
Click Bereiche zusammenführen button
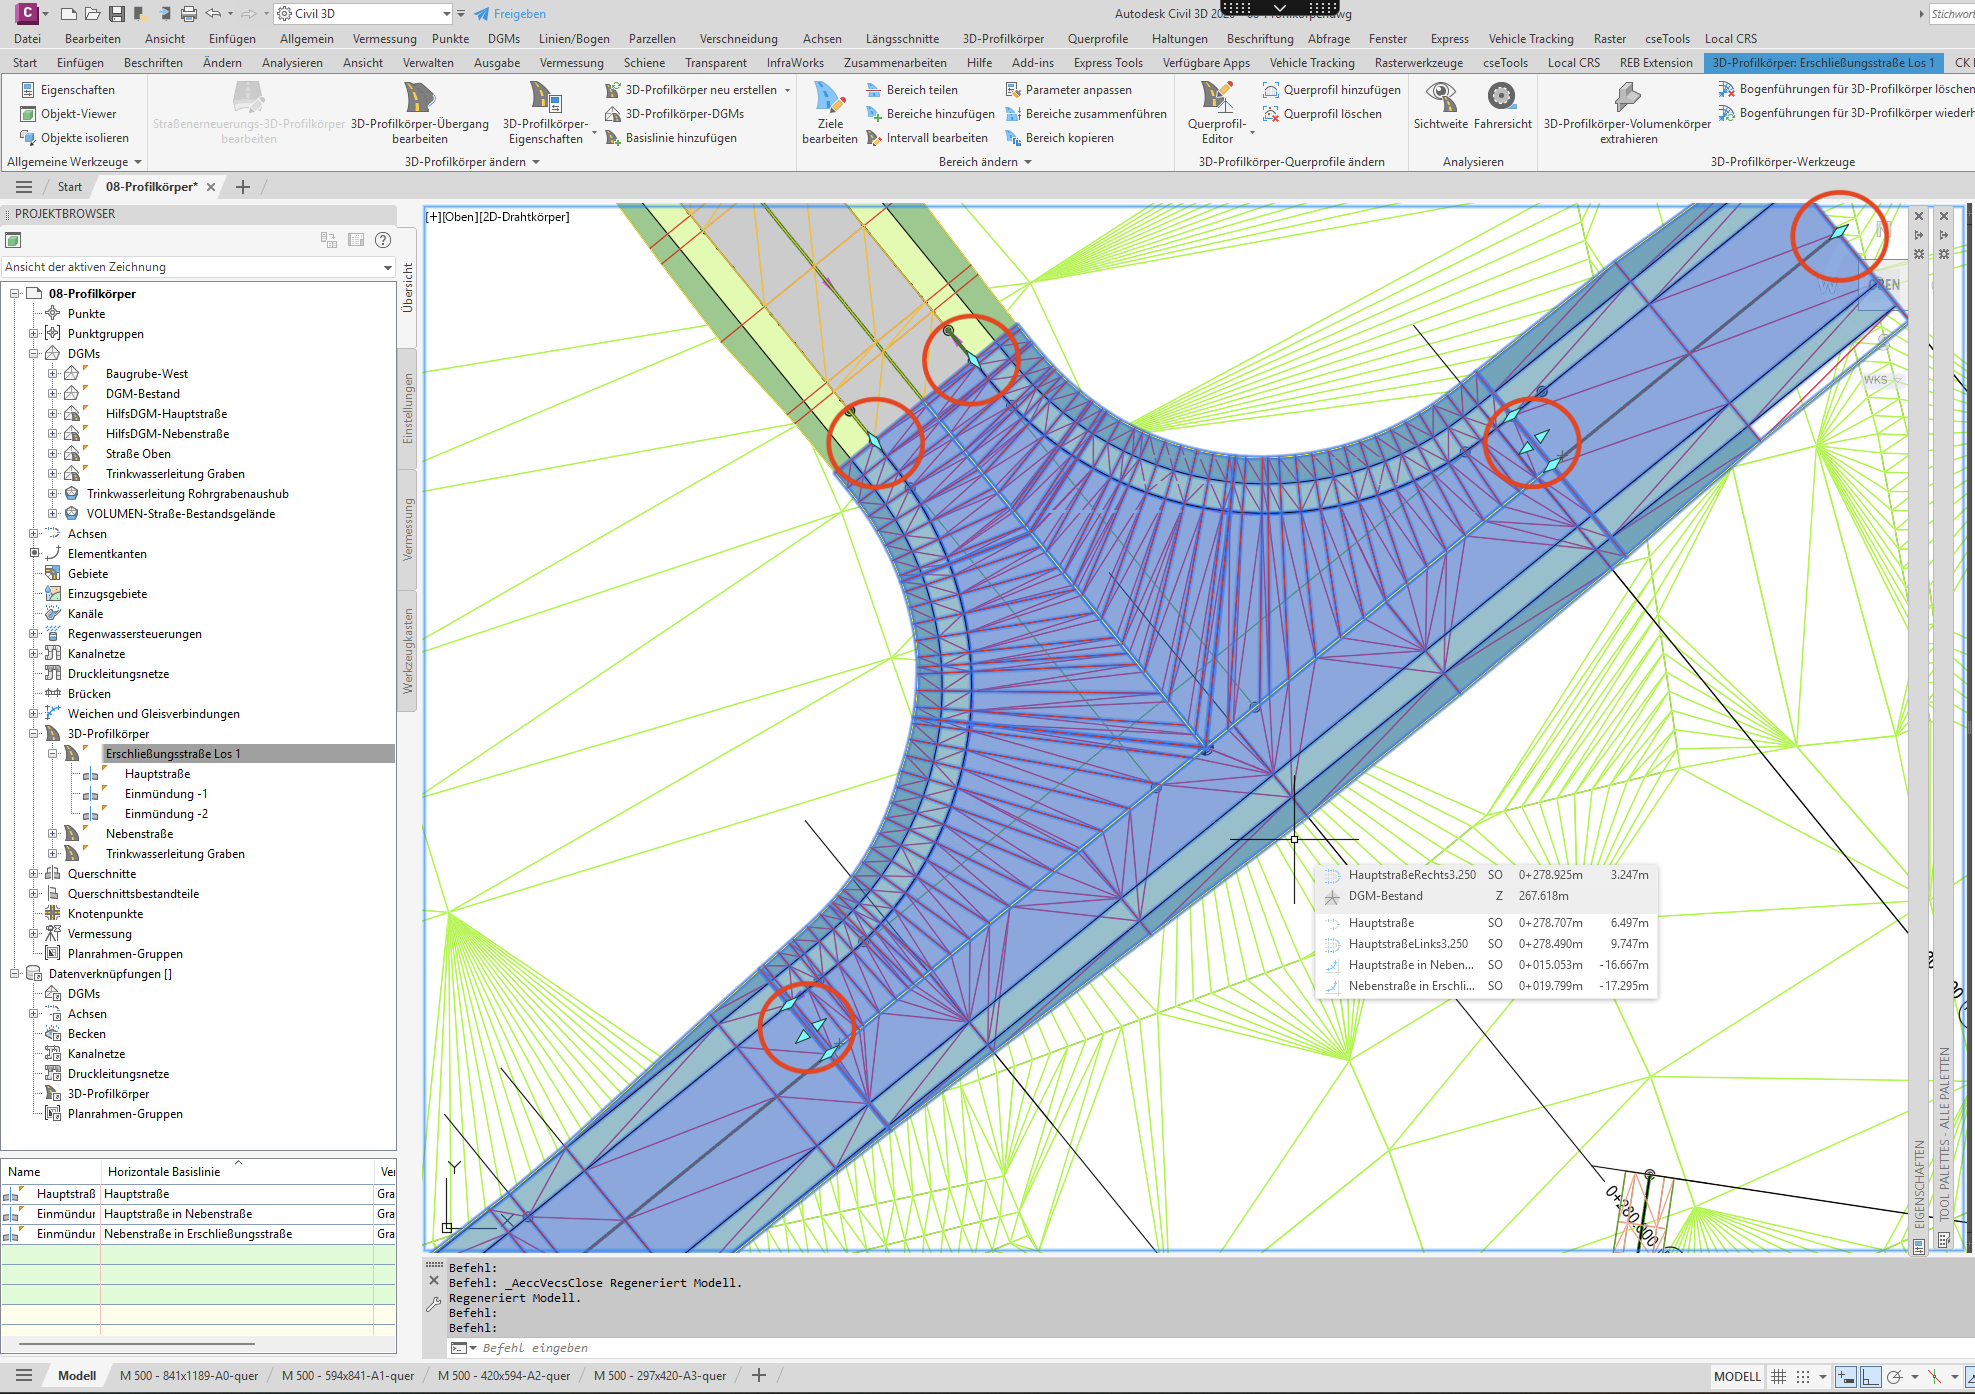(x=1086, y=114)
